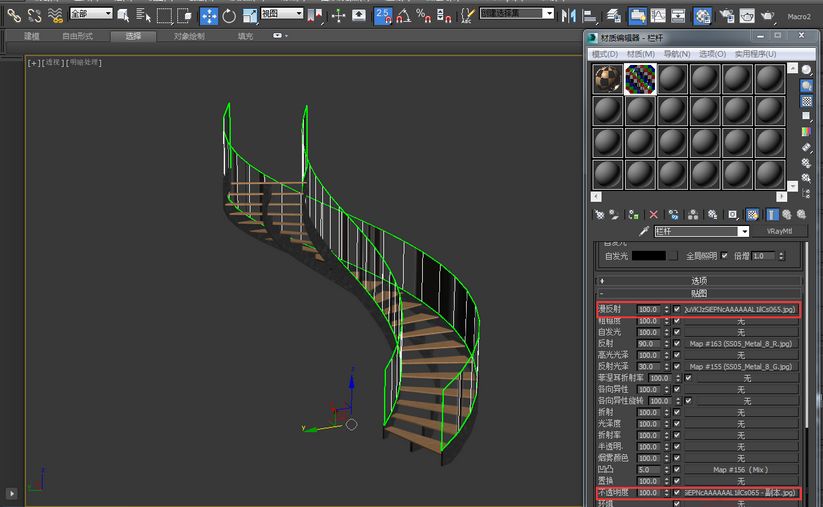823x507 pixels.
Task: Click Get Material icon in material editor
Action: tap(599, 214)
